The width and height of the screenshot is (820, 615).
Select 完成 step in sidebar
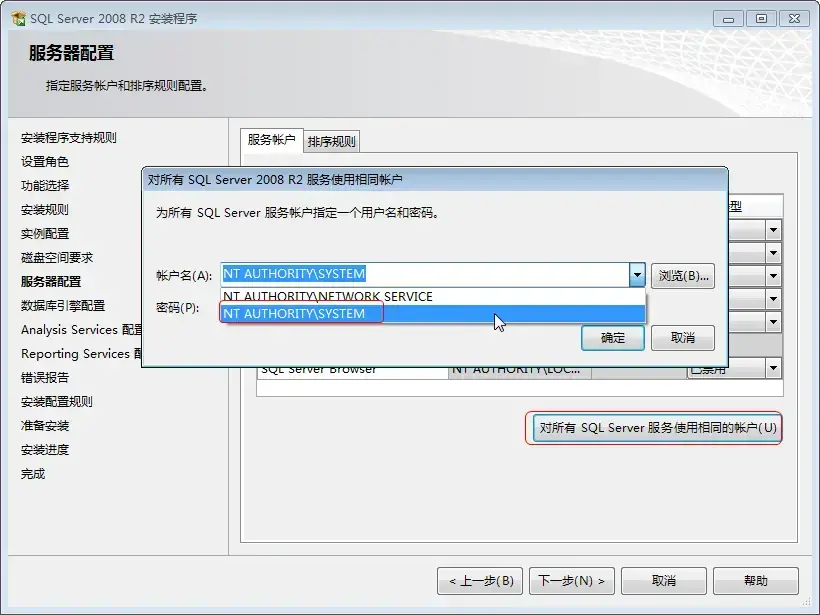click(33, 474)
